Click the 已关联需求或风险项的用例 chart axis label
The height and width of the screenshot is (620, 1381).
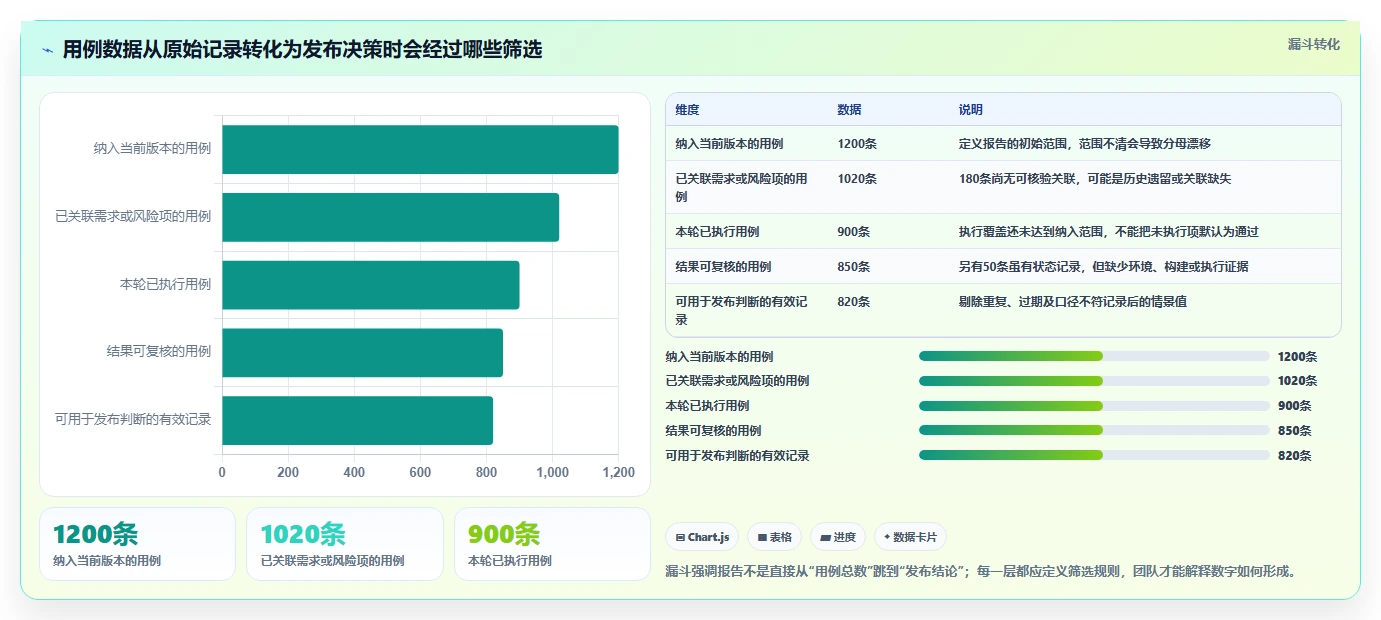click(x=133, y=217)
